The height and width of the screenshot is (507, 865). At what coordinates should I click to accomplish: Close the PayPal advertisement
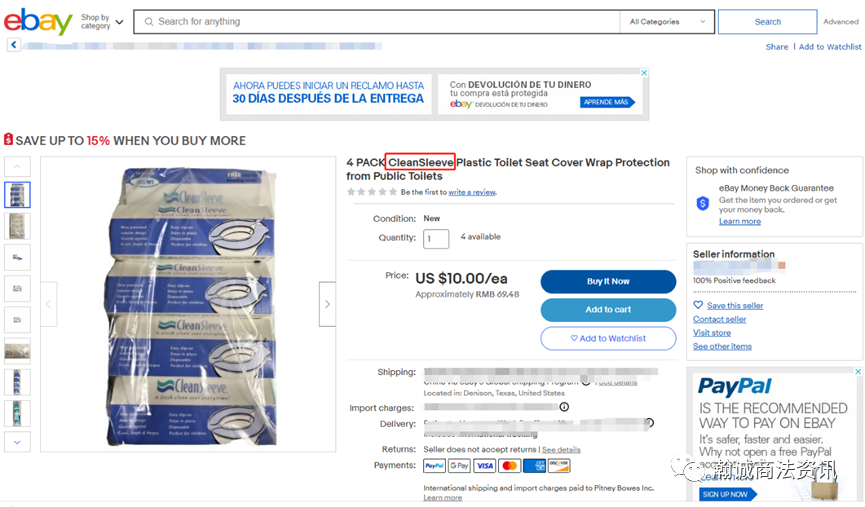click(858, 372)
